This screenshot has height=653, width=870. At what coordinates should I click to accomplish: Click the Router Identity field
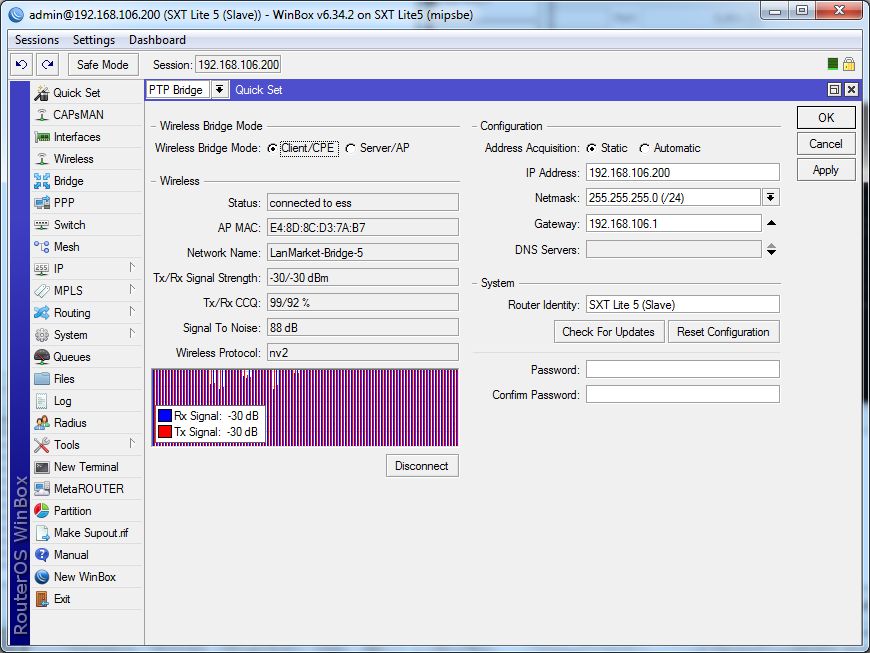coord(682,305)
